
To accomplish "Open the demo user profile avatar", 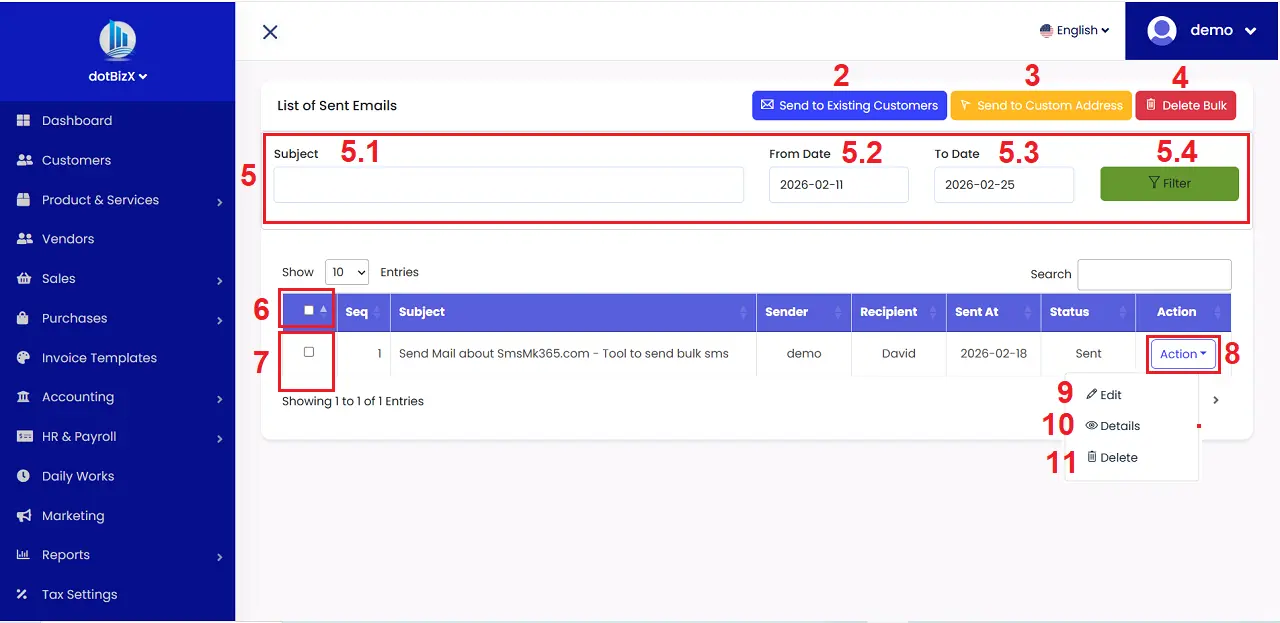I will pos(1162,30).
